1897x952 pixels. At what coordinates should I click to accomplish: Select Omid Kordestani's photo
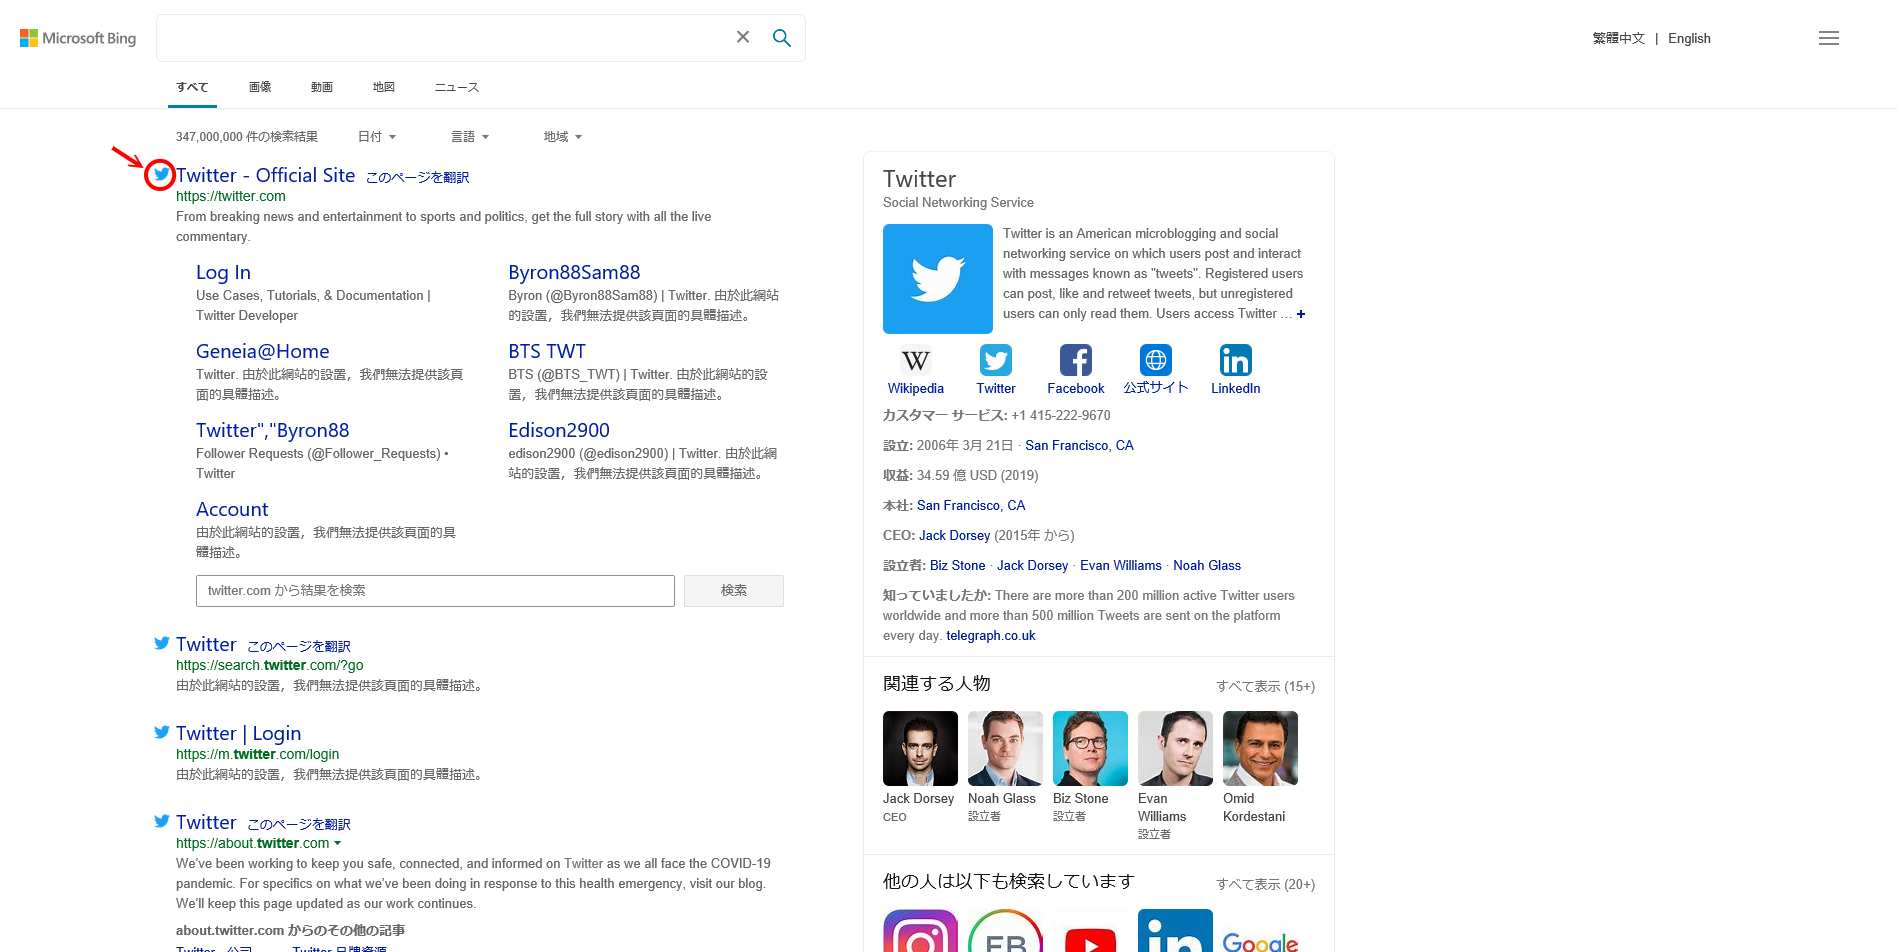[x=1260, y=748]
